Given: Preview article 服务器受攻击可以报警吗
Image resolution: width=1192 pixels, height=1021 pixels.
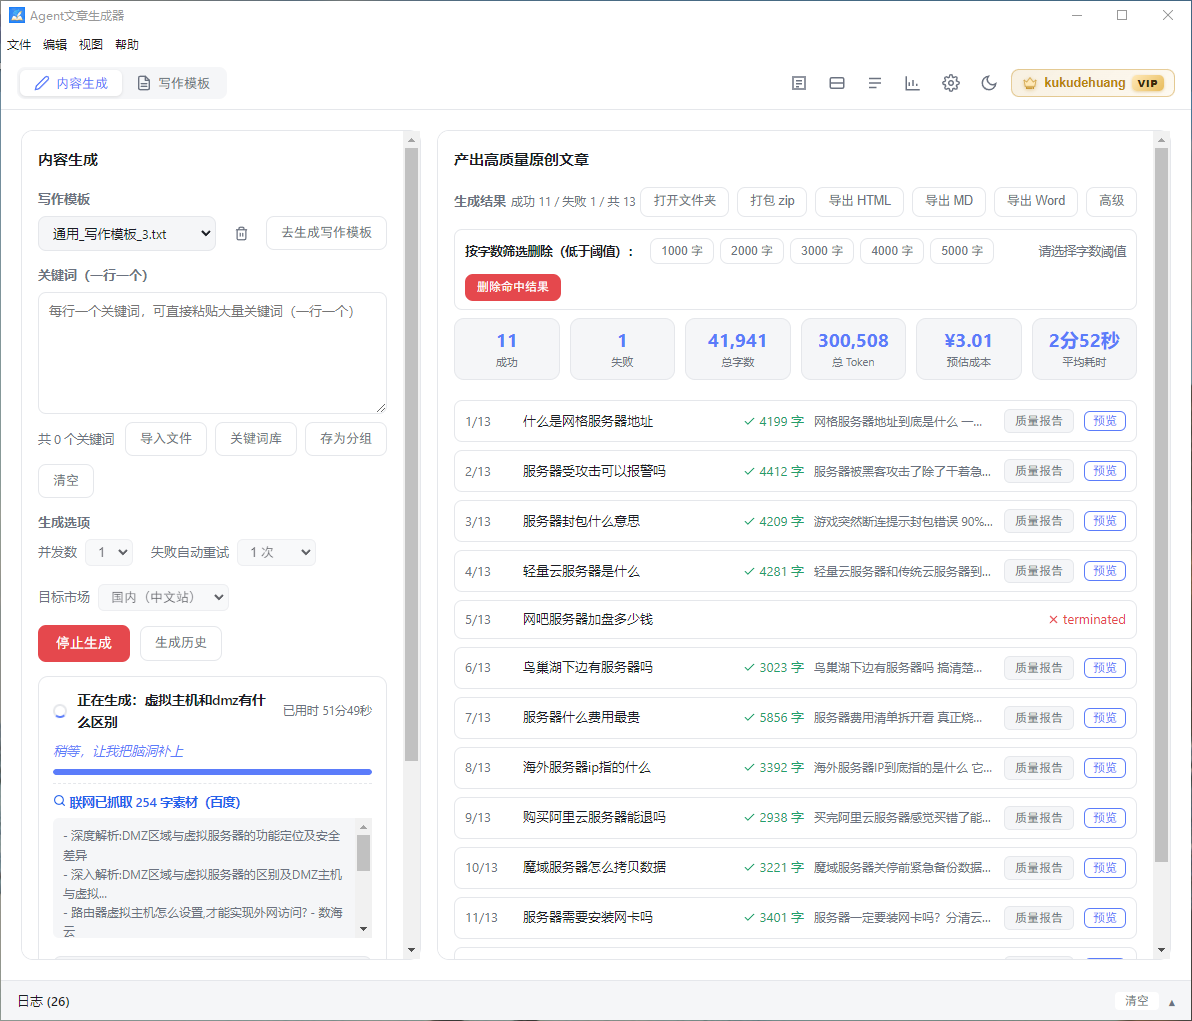Looking at the screenshot, I should (1105, 471).
